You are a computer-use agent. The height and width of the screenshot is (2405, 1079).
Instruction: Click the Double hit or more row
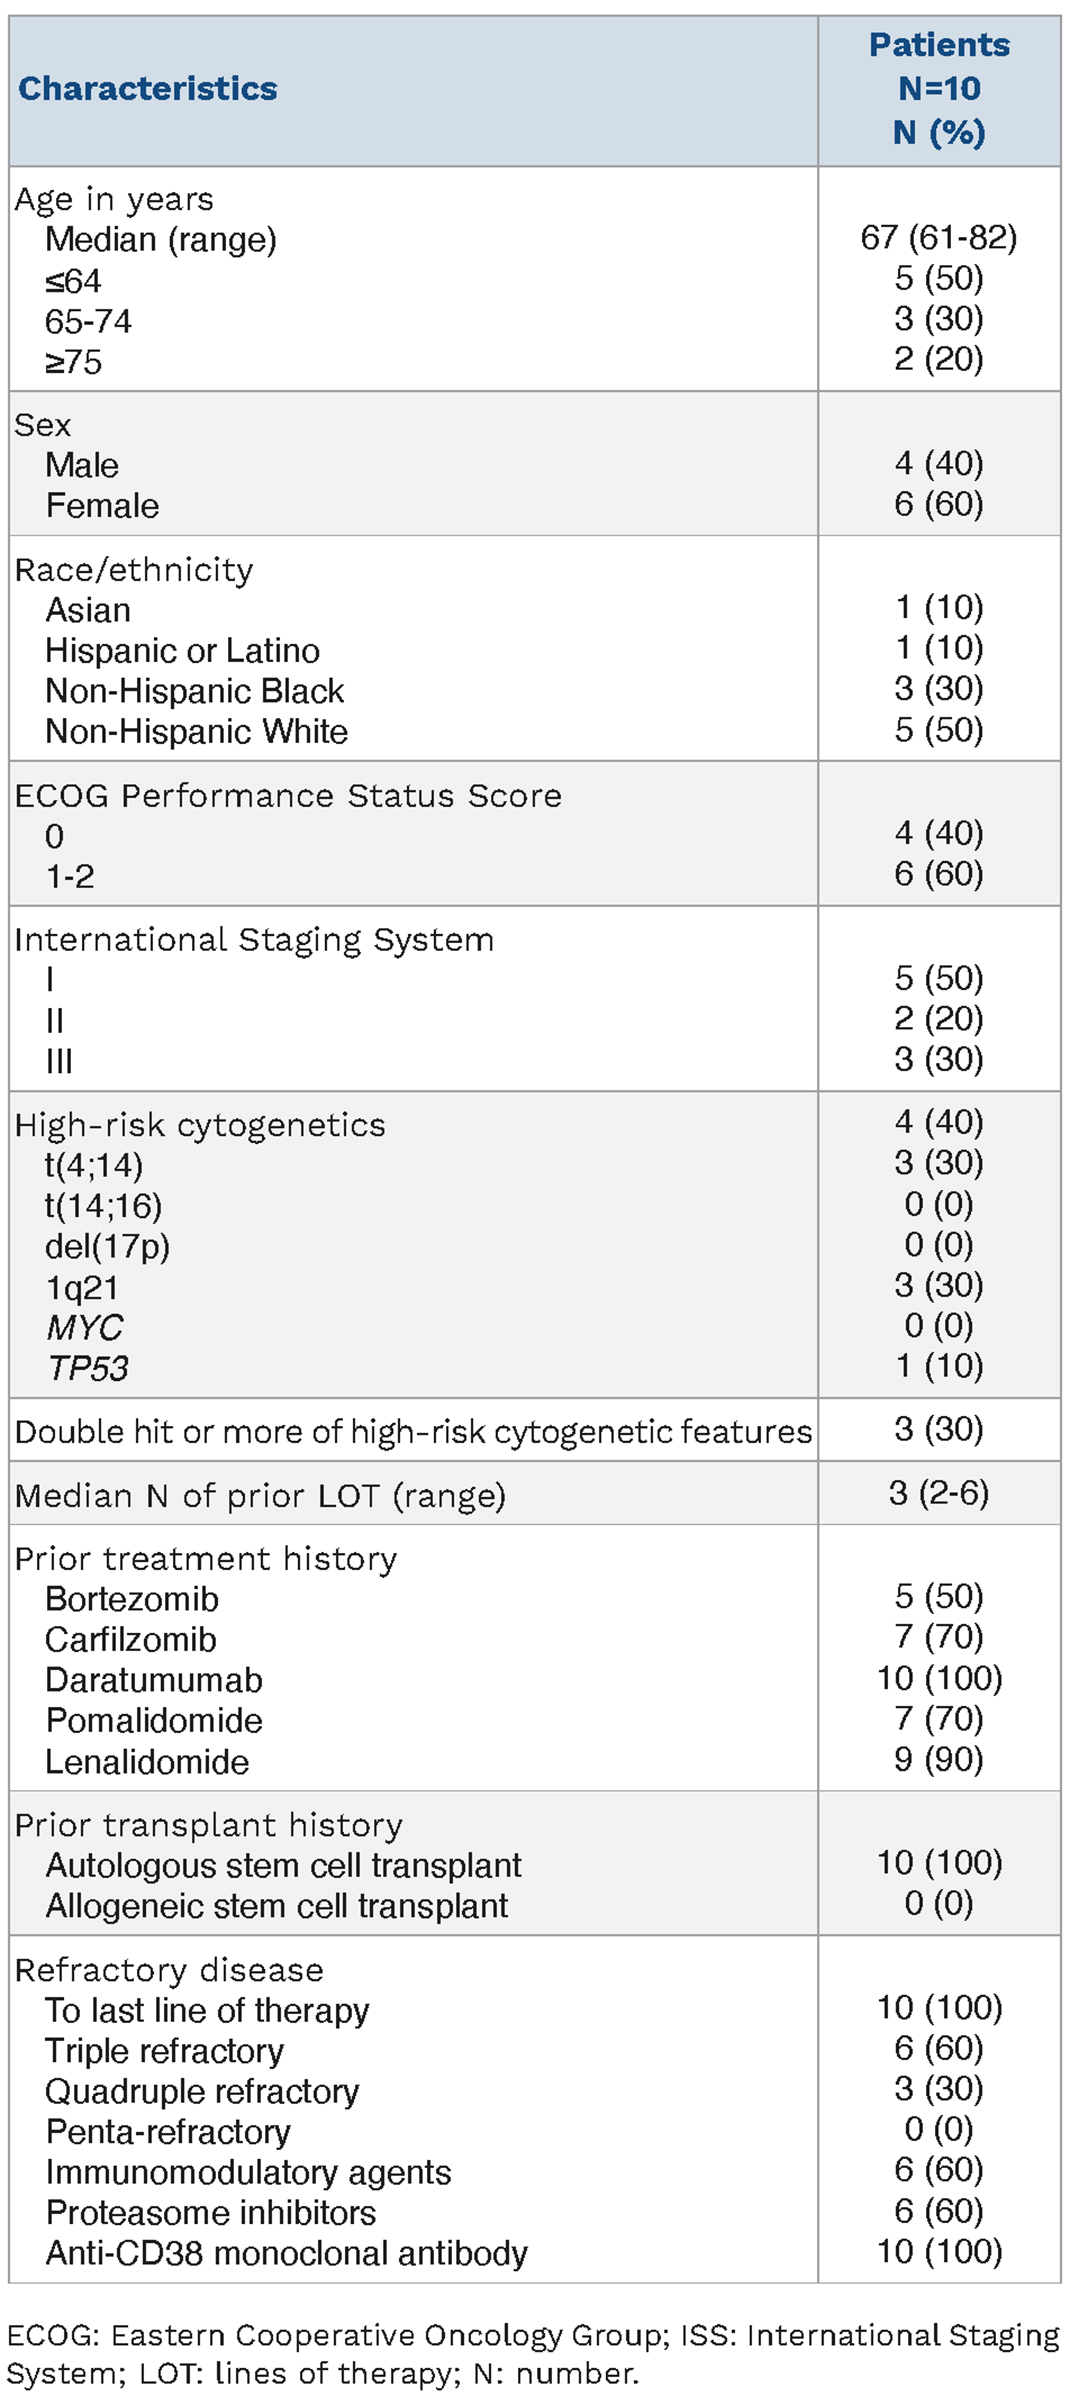point(413,1432)
